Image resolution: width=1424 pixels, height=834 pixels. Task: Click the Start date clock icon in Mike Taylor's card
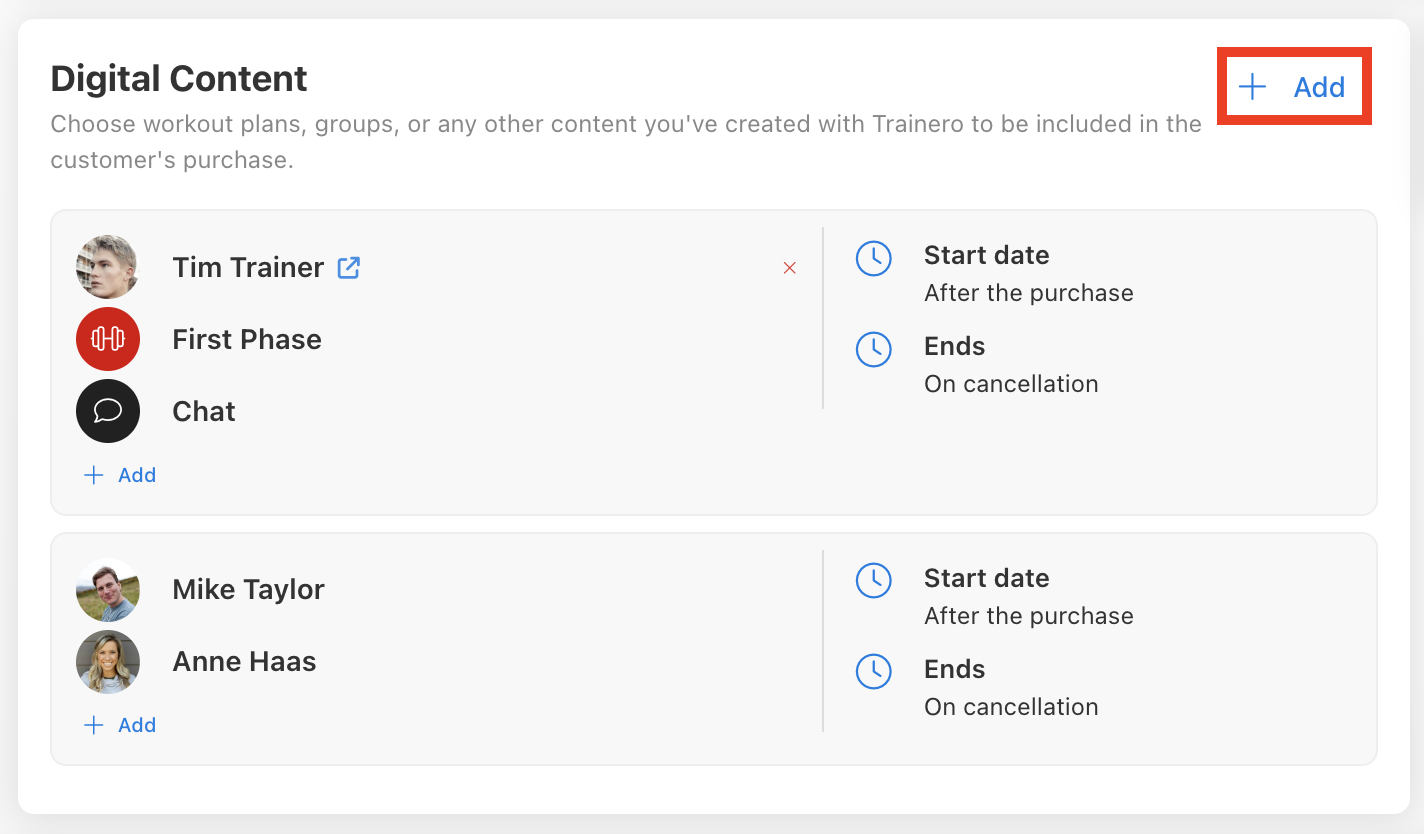coord(874,581)
